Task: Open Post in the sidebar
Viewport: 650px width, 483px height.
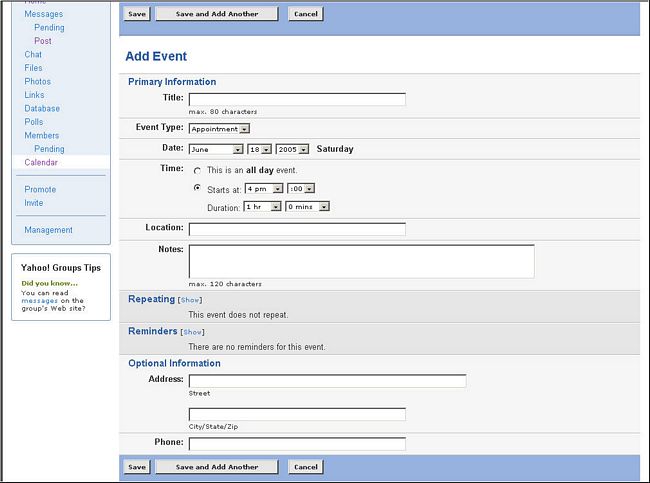Action: tap(43, 41)
